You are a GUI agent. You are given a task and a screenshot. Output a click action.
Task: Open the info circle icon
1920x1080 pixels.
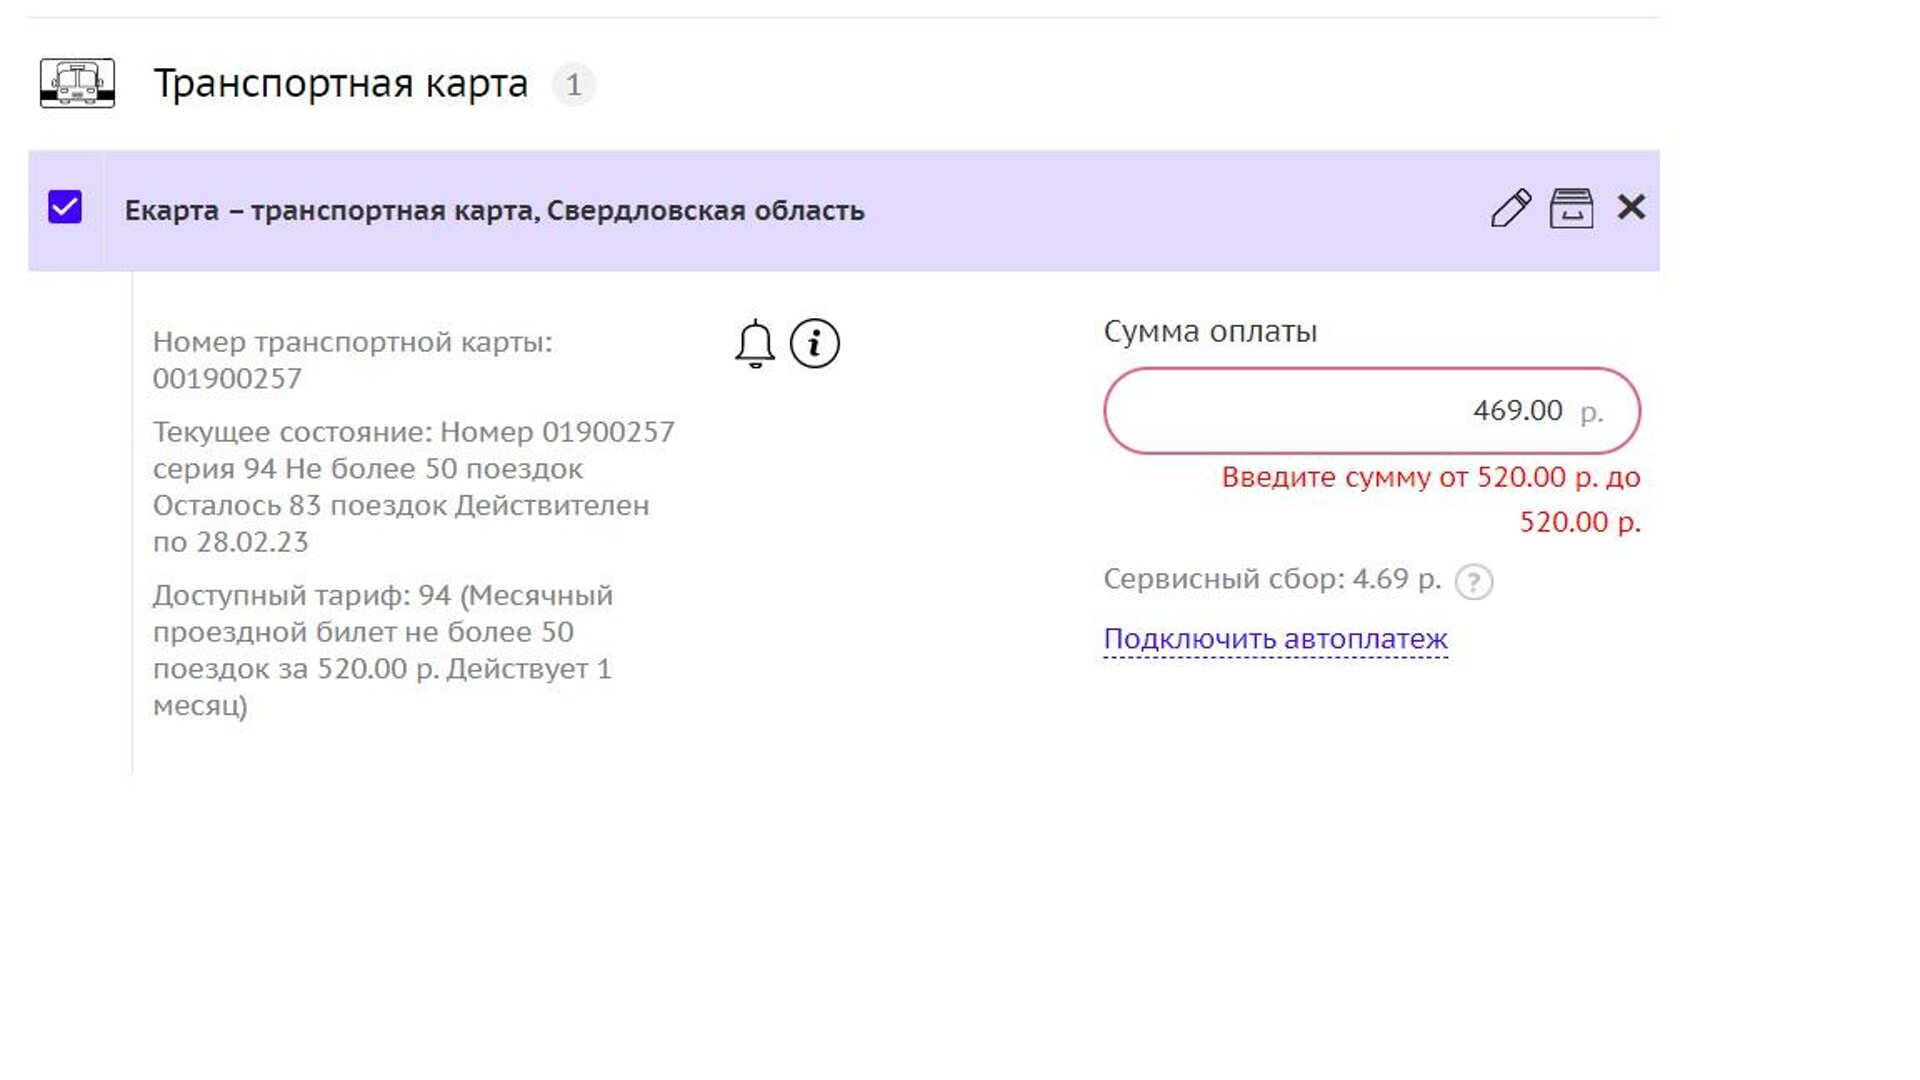[815, 344]
